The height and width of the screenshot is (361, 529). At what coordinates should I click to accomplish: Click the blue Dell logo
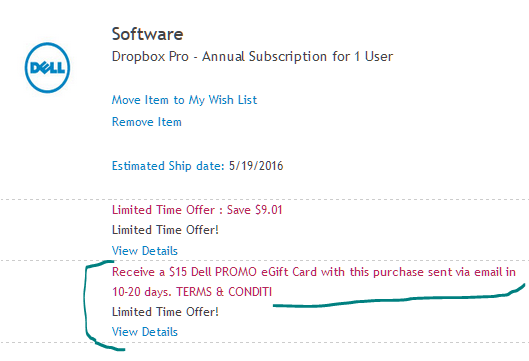click(x=47, y=67)
